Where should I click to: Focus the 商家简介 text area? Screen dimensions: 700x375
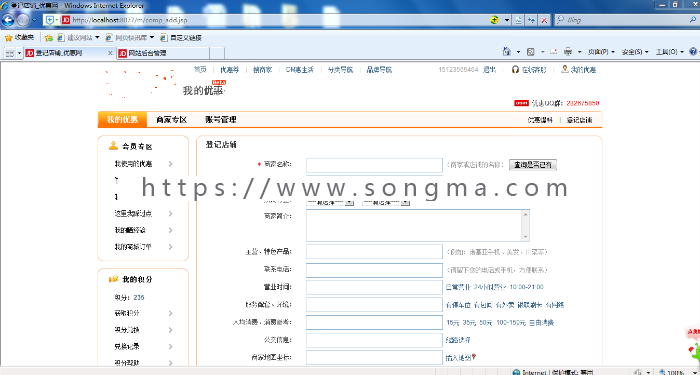click(418, 225)
